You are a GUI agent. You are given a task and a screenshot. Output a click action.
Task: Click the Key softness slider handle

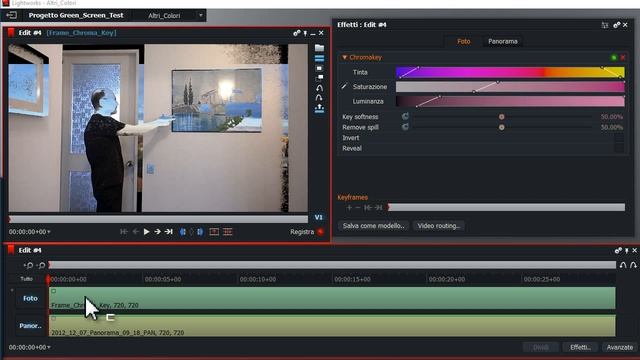pos(502,117)
